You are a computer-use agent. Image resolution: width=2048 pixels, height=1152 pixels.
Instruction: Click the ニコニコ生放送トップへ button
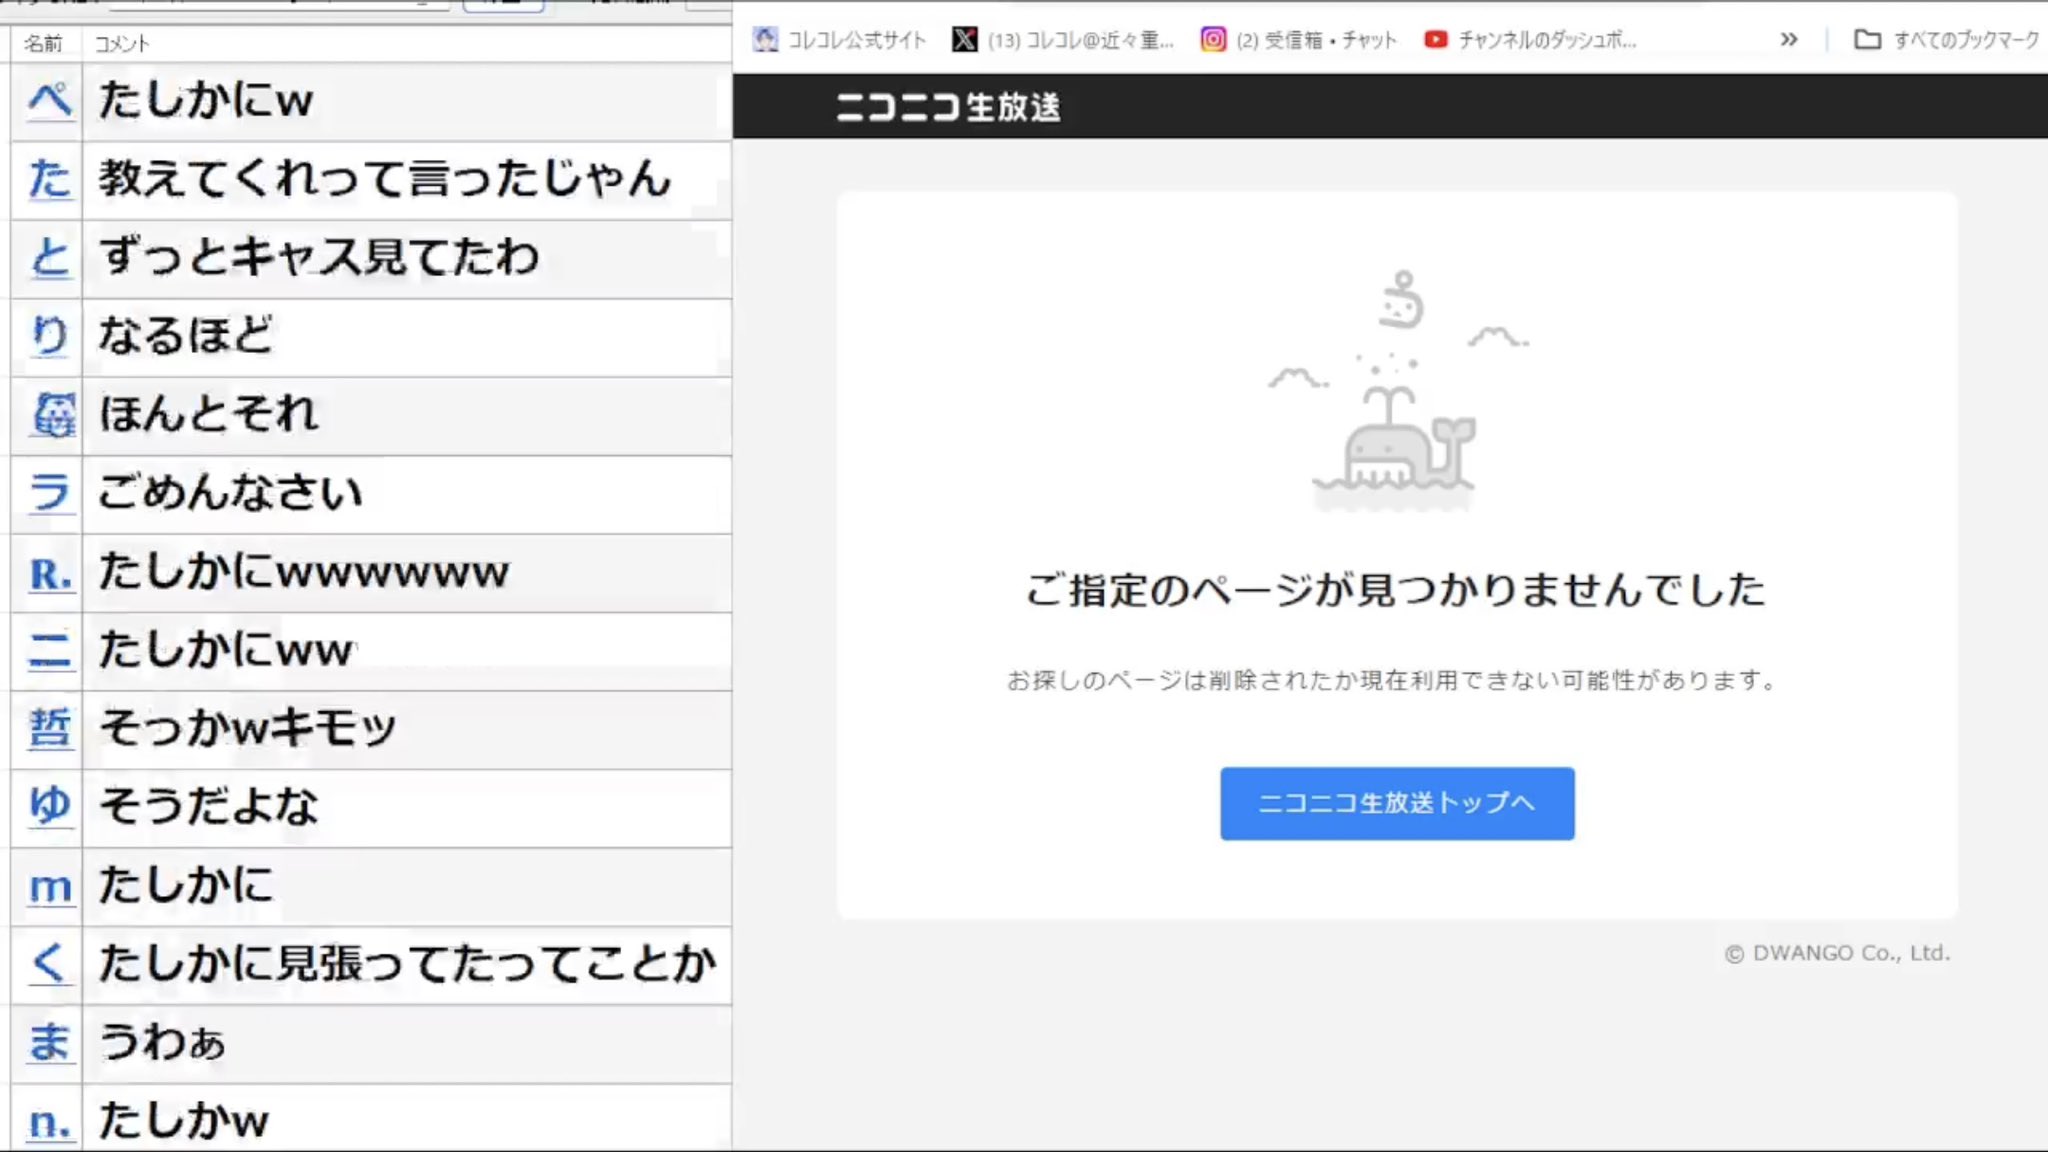(x=1396, y=803)
